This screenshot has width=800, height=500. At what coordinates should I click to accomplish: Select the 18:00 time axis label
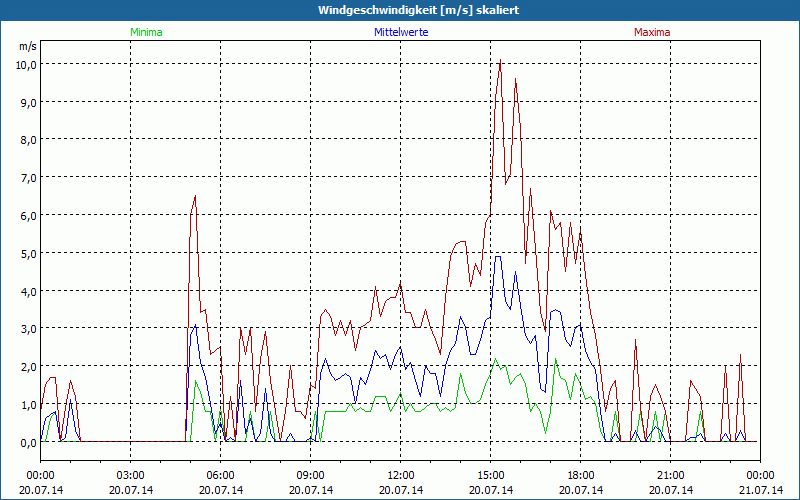(x=581, y=475)
